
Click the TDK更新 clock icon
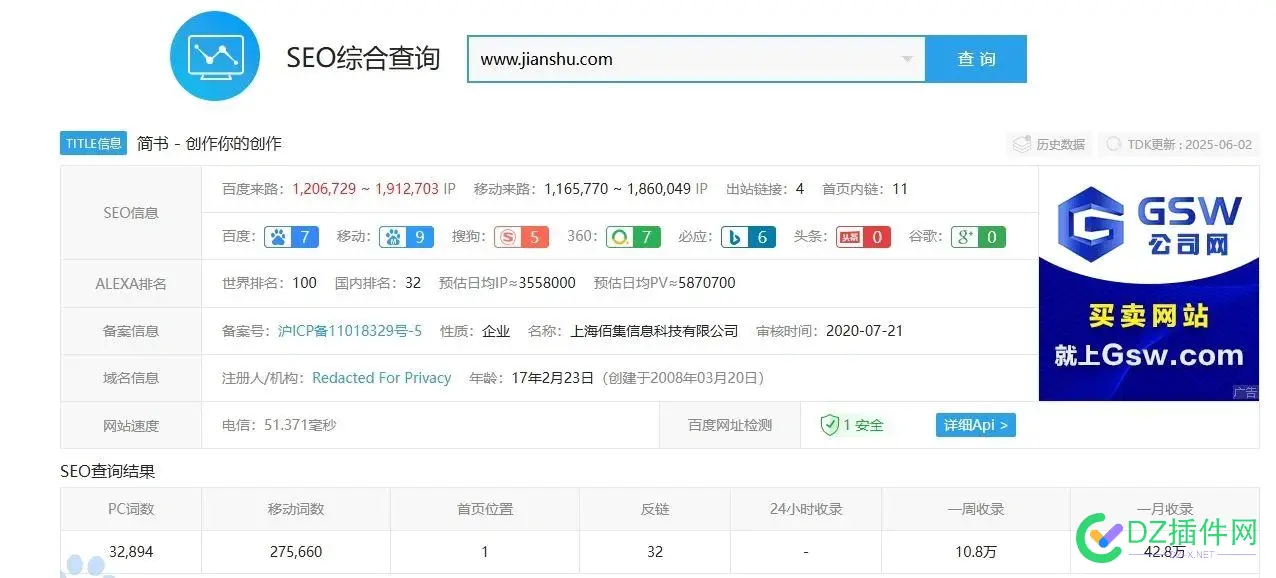click(x=1111, y=143)
